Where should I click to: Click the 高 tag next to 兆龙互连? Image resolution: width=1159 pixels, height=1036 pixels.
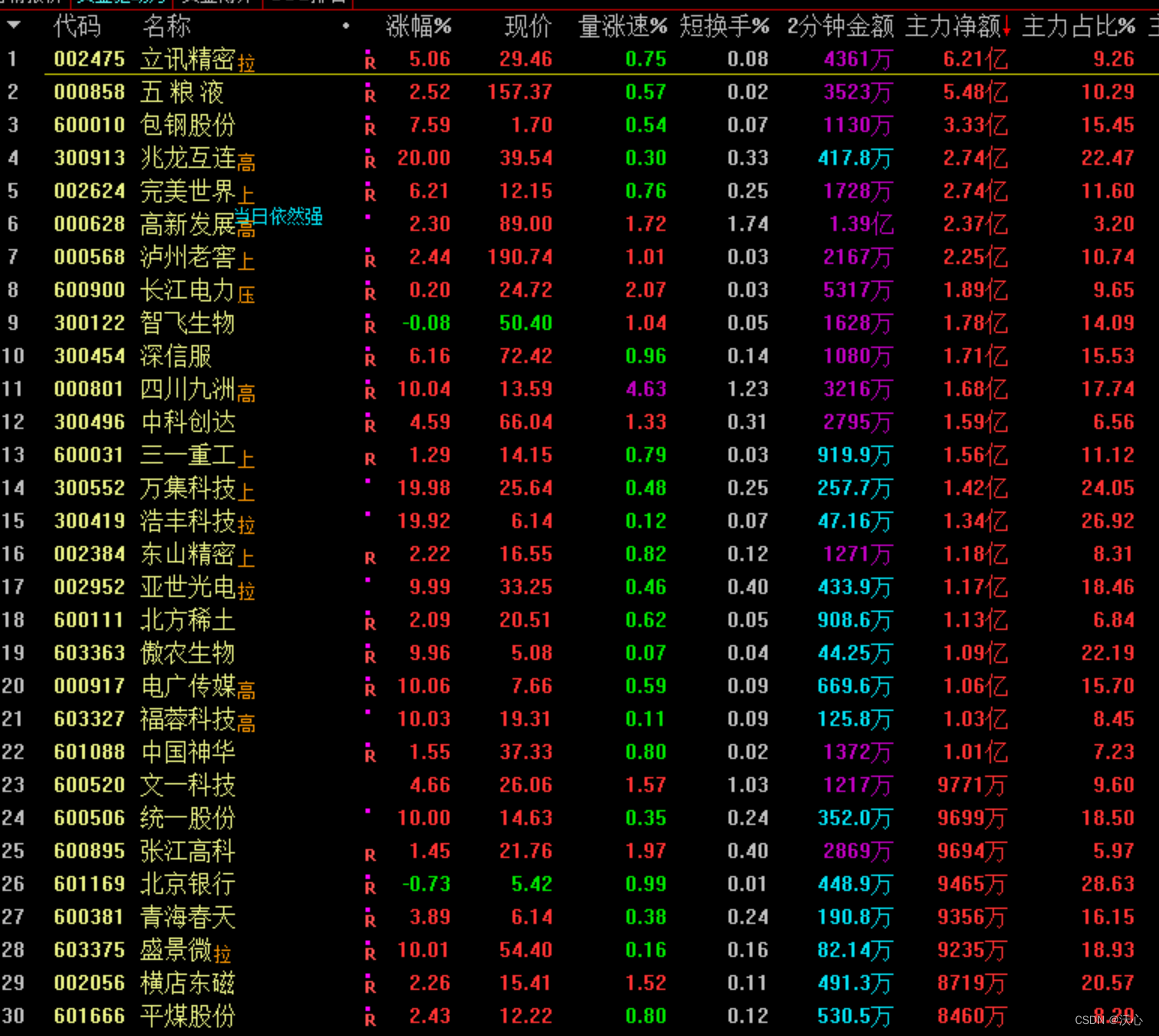[246, 163]
